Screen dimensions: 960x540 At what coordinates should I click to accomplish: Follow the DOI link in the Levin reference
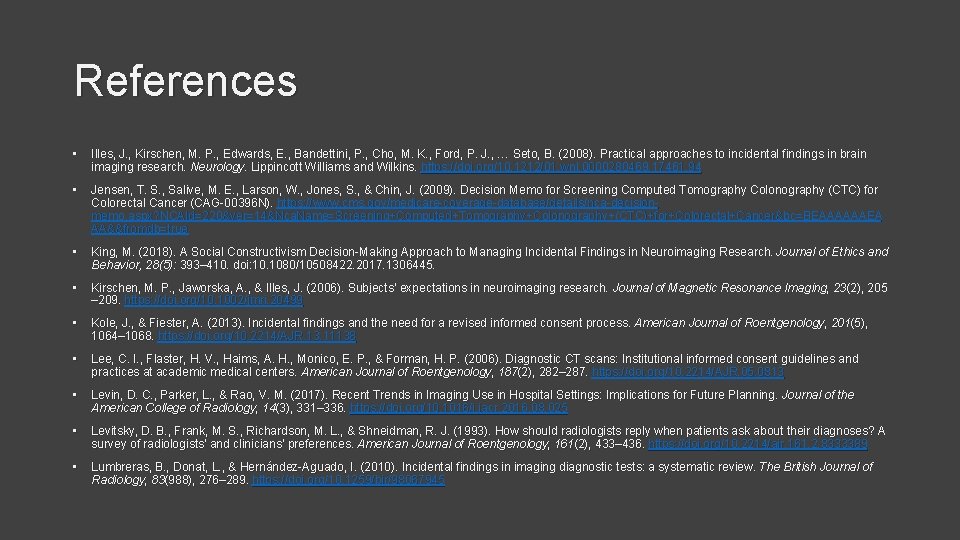[x=459, y=408]
